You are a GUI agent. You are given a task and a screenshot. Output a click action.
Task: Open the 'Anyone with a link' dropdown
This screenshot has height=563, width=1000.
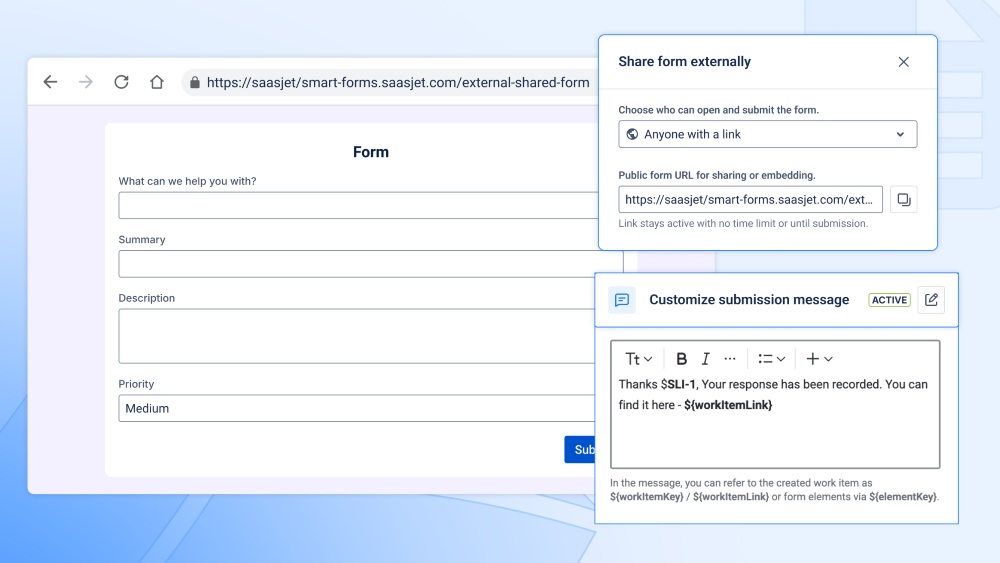tap(768, 134)
